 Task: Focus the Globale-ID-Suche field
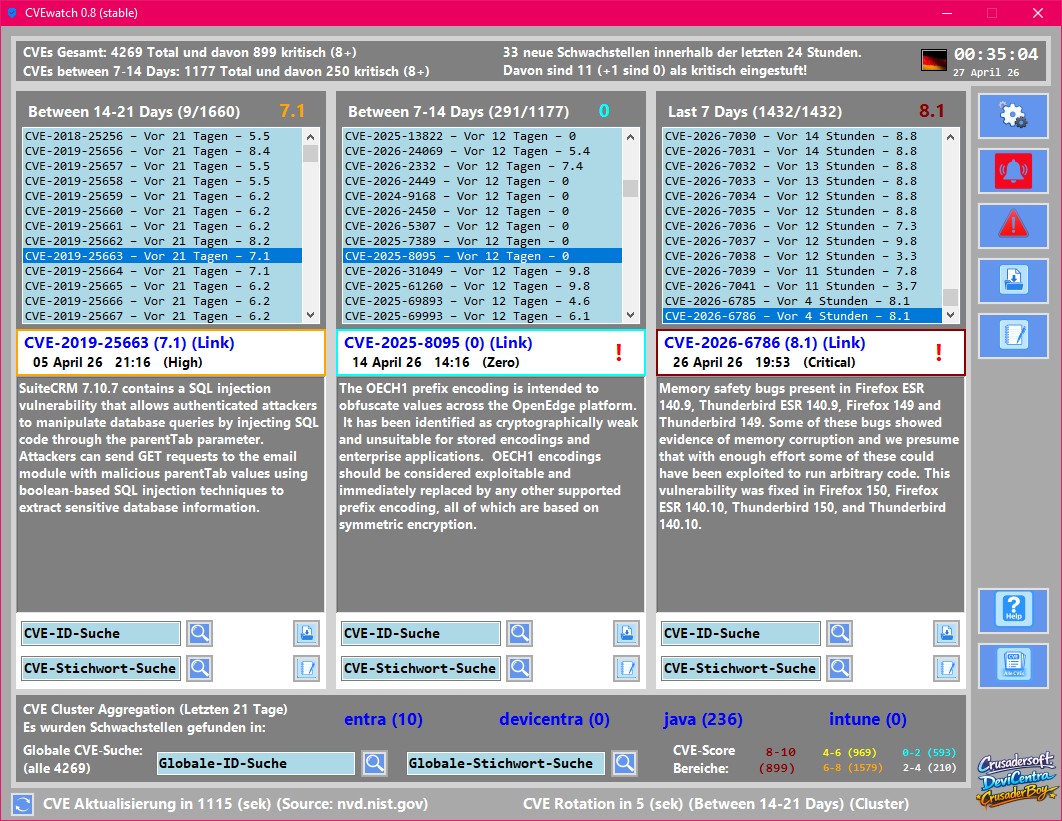[255, 763]
